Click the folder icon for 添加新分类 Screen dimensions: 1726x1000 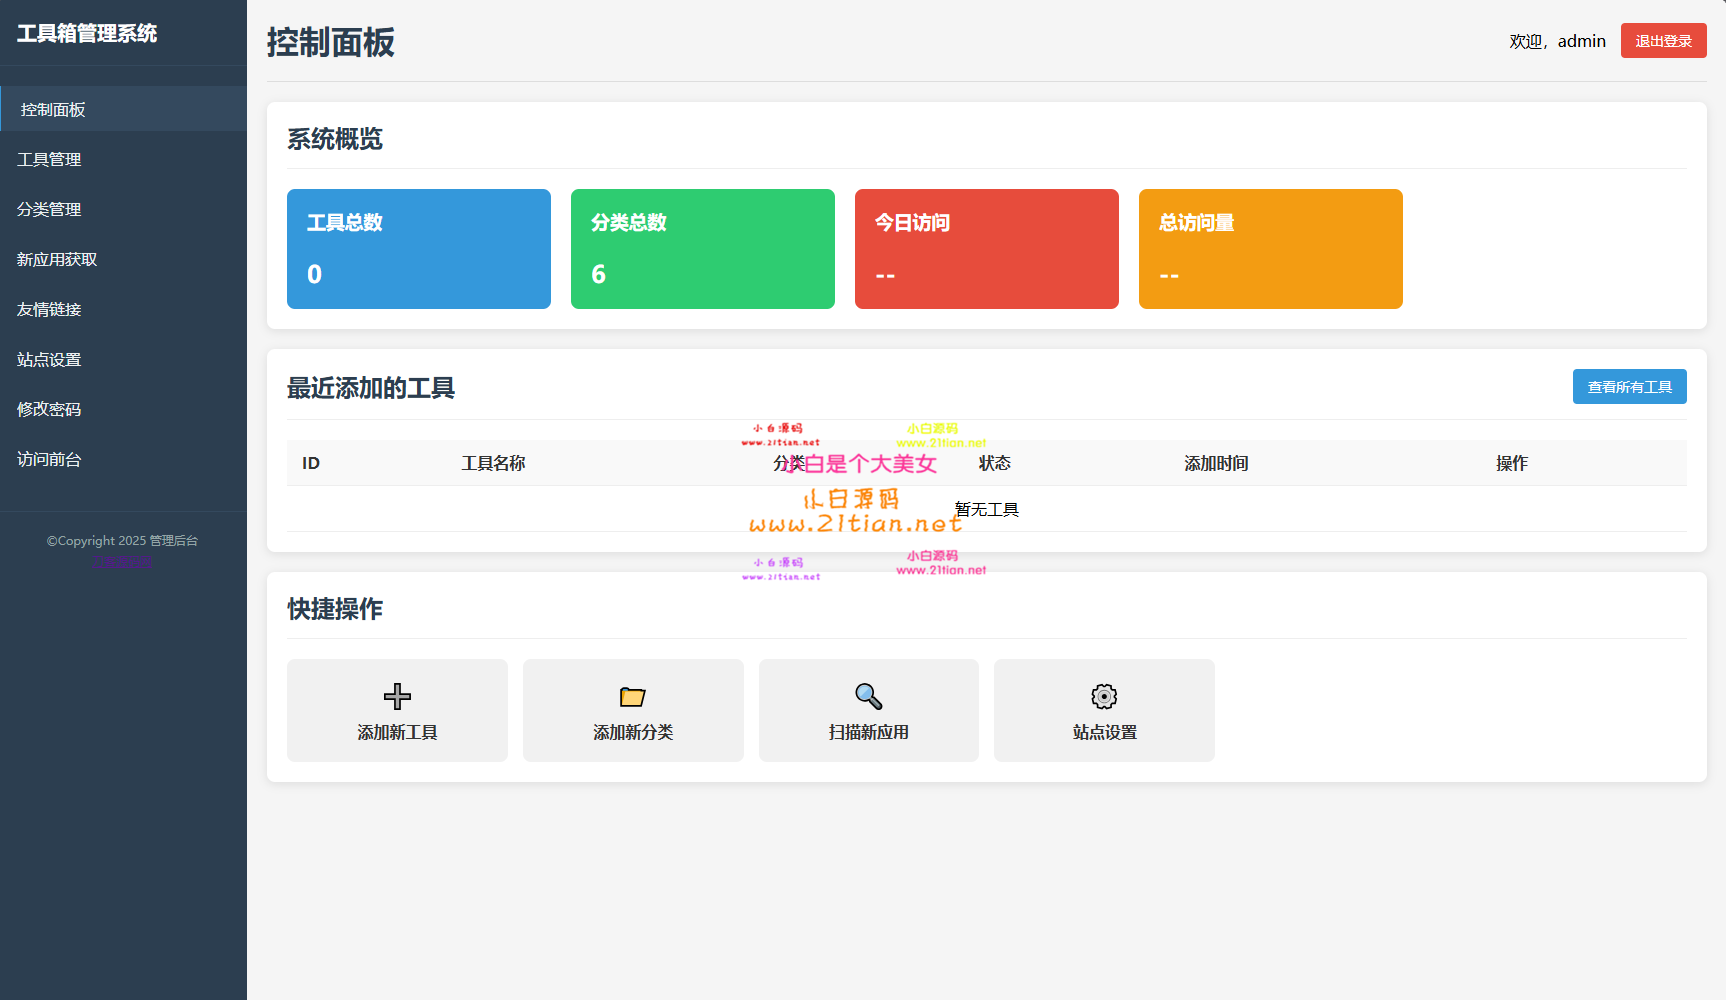[632, 697]
